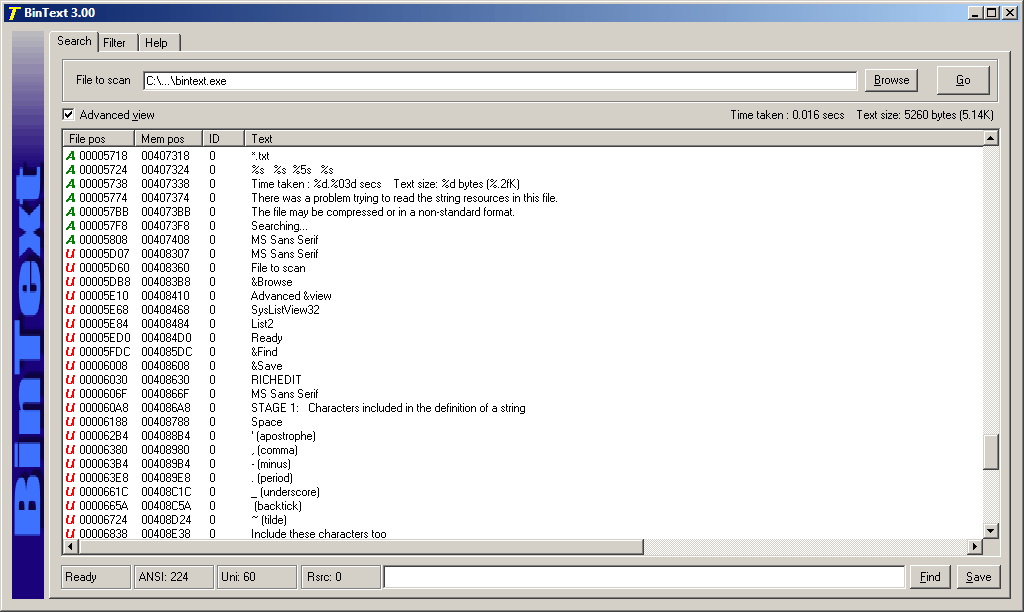This screenshot has height=612, width=1024.
Task: Select the MS Sans Serif row at 00005D07
Action: click(522, 254)
